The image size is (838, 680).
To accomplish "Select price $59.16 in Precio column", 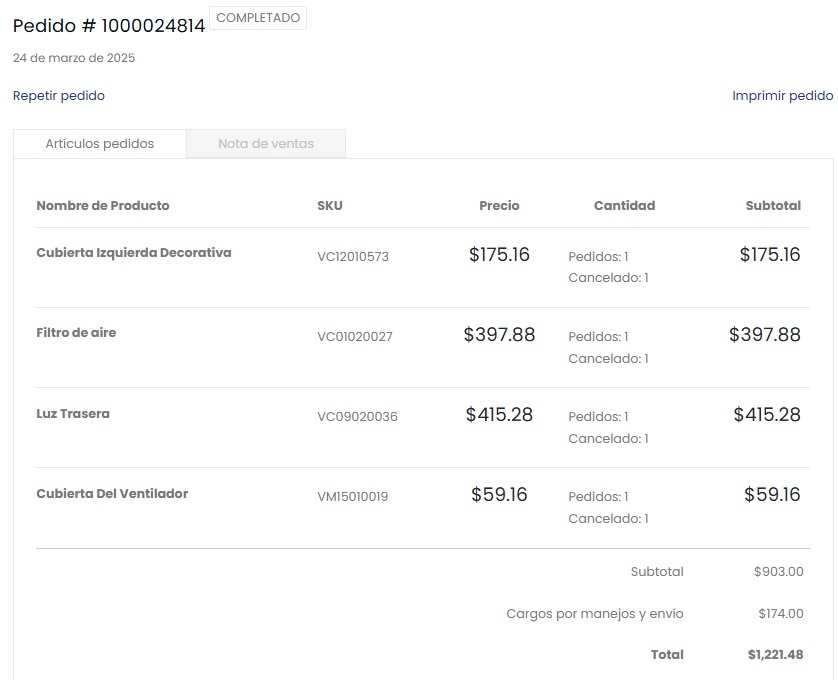I will pos(499,494).
